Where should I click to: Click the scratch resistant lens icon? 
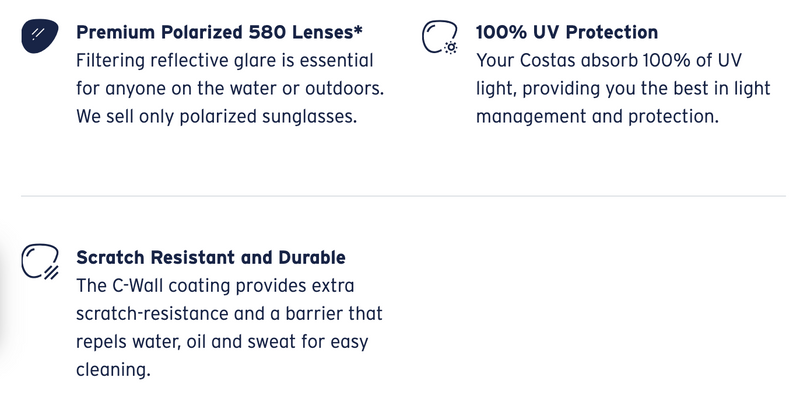[x=40, y=262]
